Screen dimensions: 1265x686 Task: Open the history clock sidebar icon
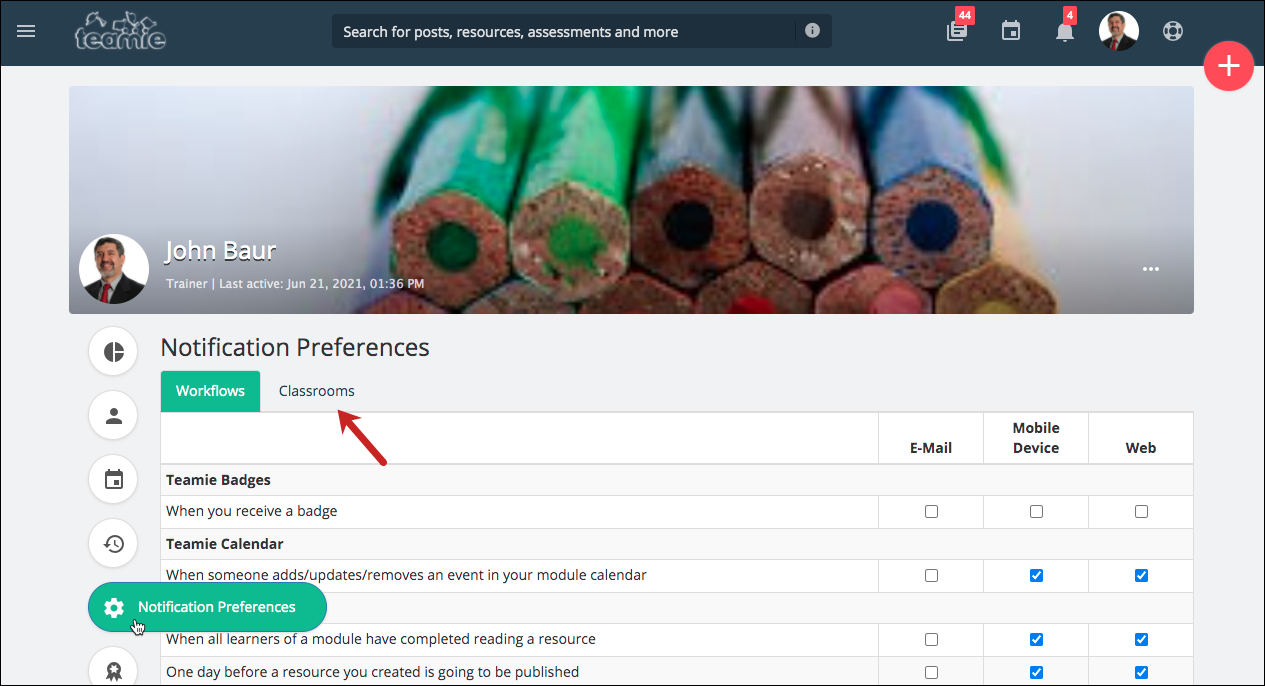pos(114,544)
